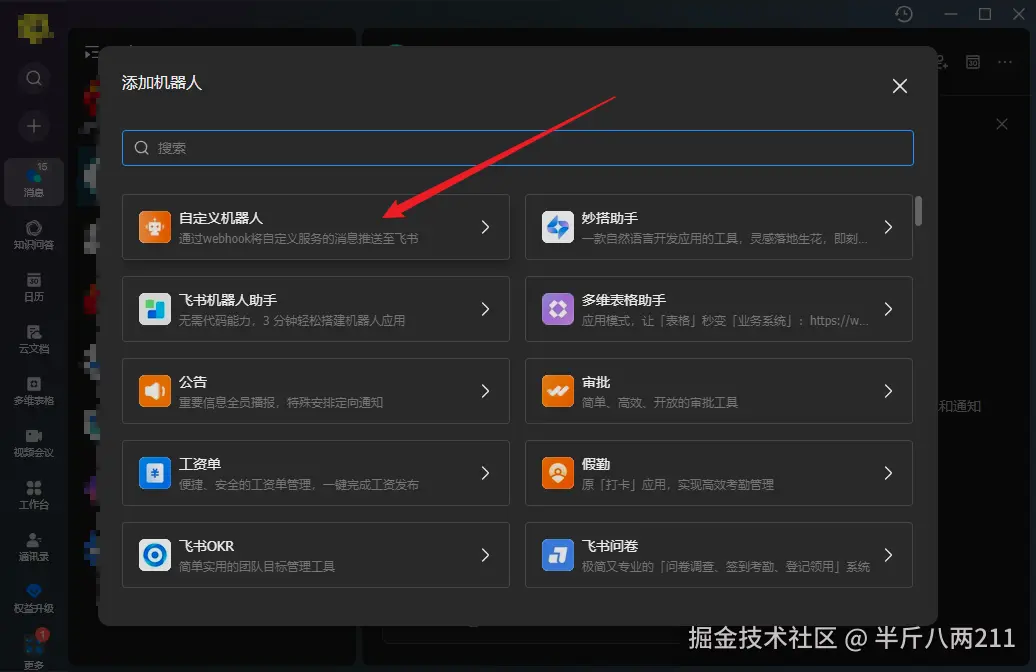
Task: Click the 公告 megaphone icon
Action: tap(155, 391)
